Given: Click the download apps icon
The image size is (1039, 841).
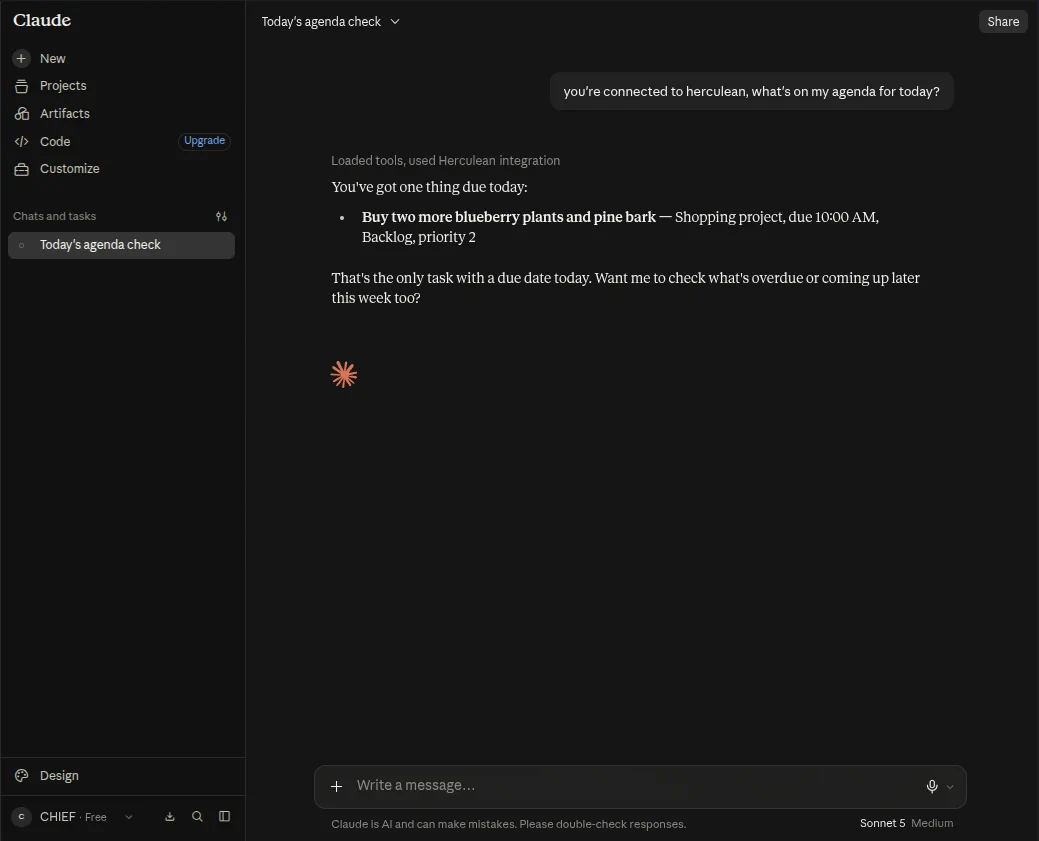Looking at the screenshot, I should click(x=170, y=816).
